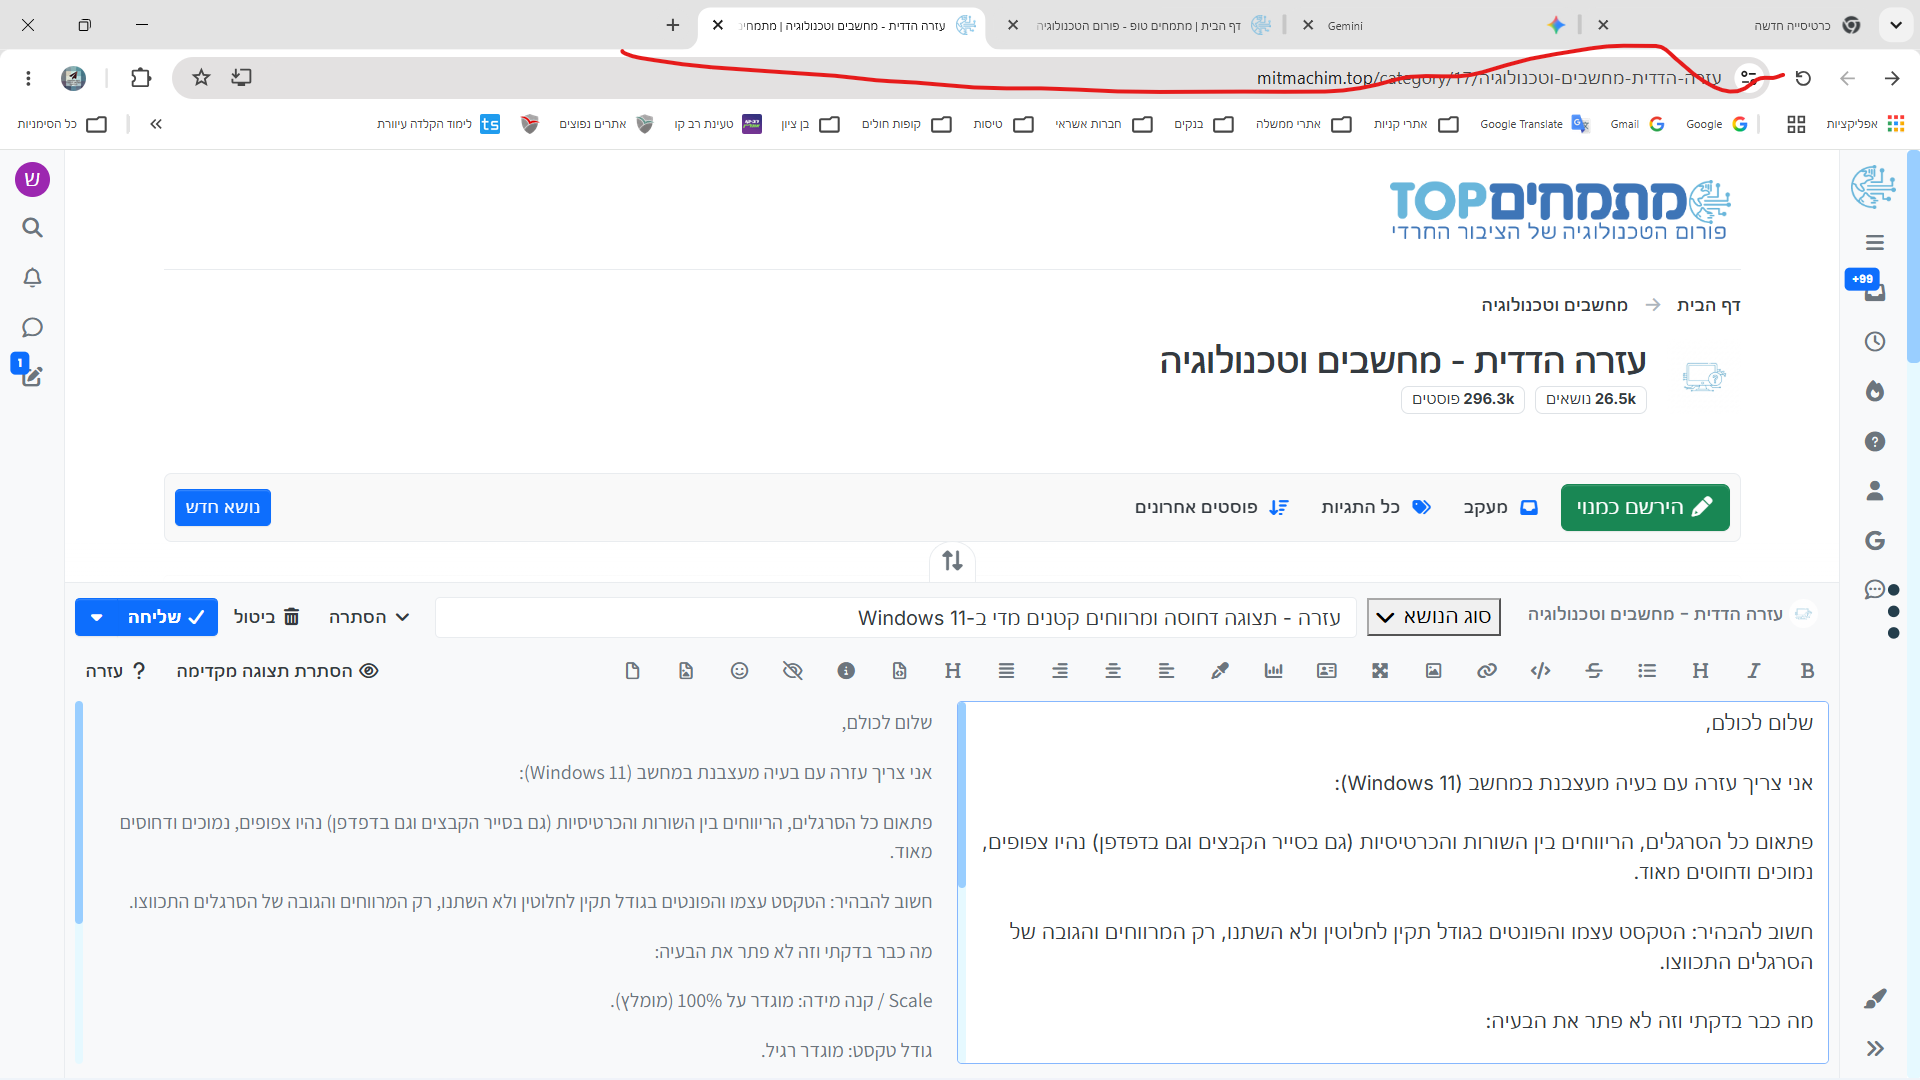This screenshot has width=1920, height=1080.
Task: Insert a spoiler with the crossed-out eye icon
Action: tap(793, 671)
